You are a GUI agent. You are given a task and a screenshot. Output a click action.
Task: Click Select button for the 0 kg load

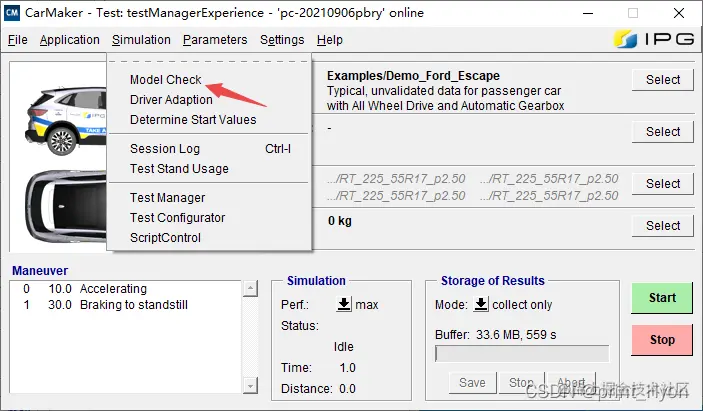(663, 225)
